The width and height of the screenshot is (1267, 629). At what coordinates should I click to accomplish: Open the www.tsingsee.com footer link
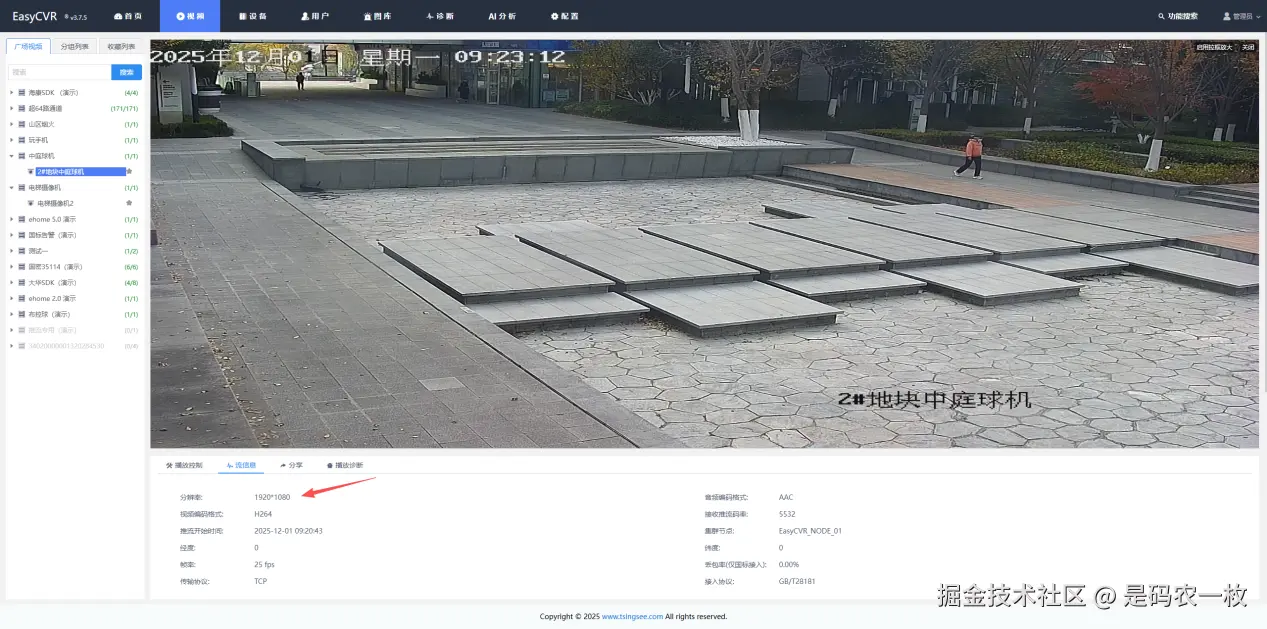tap(632, 616)
